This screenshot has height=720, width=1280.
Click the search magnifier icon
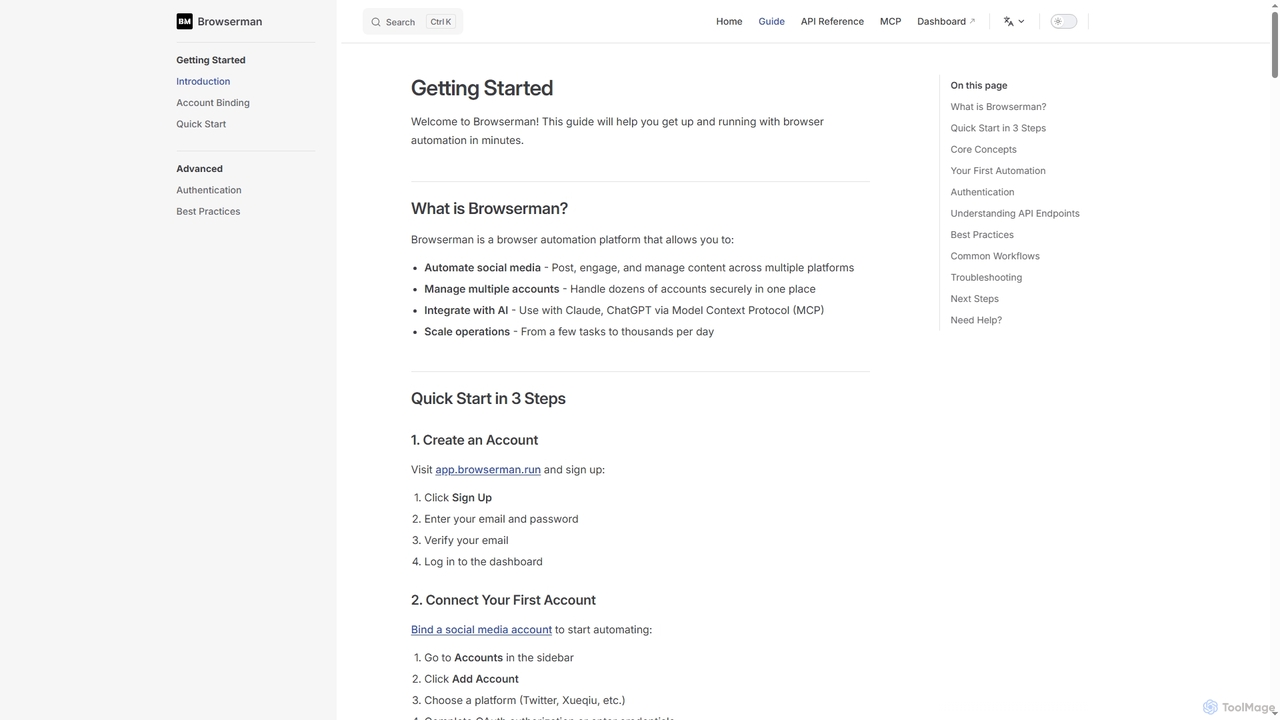pos(376,22)
